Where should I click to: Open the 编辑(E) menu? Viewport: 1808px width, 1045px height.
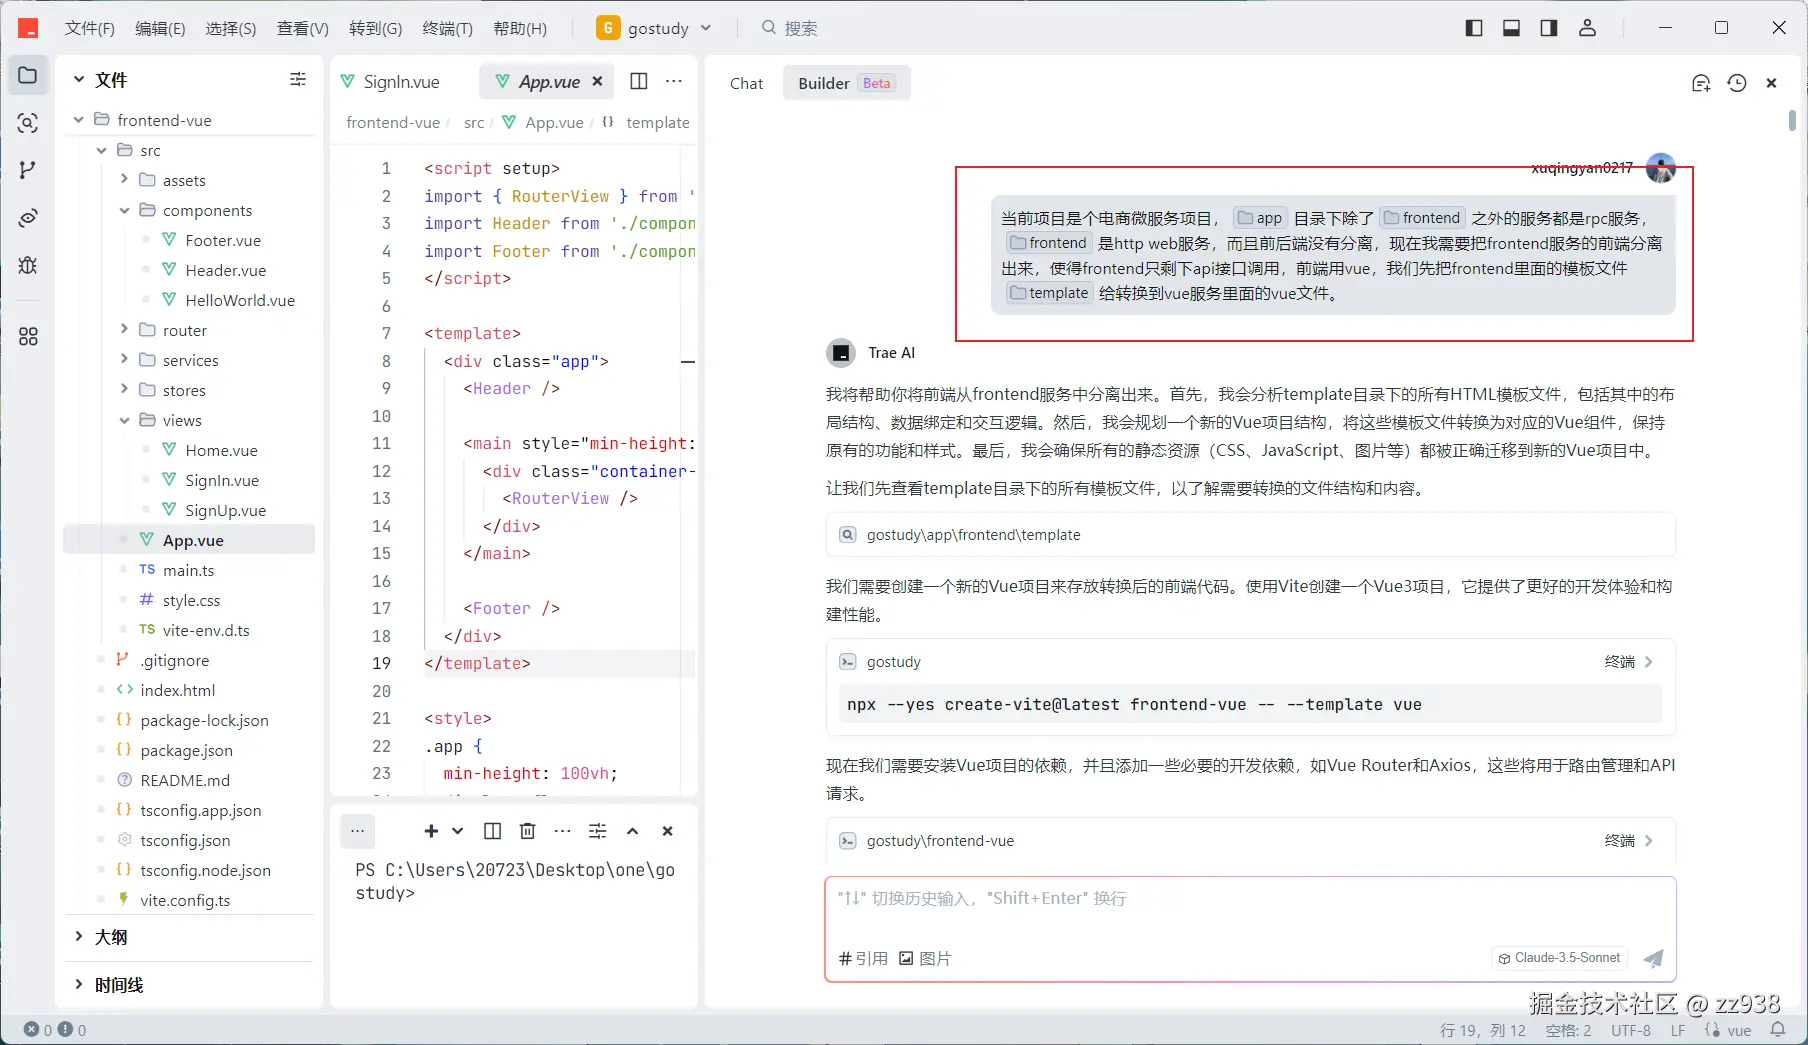160,28
